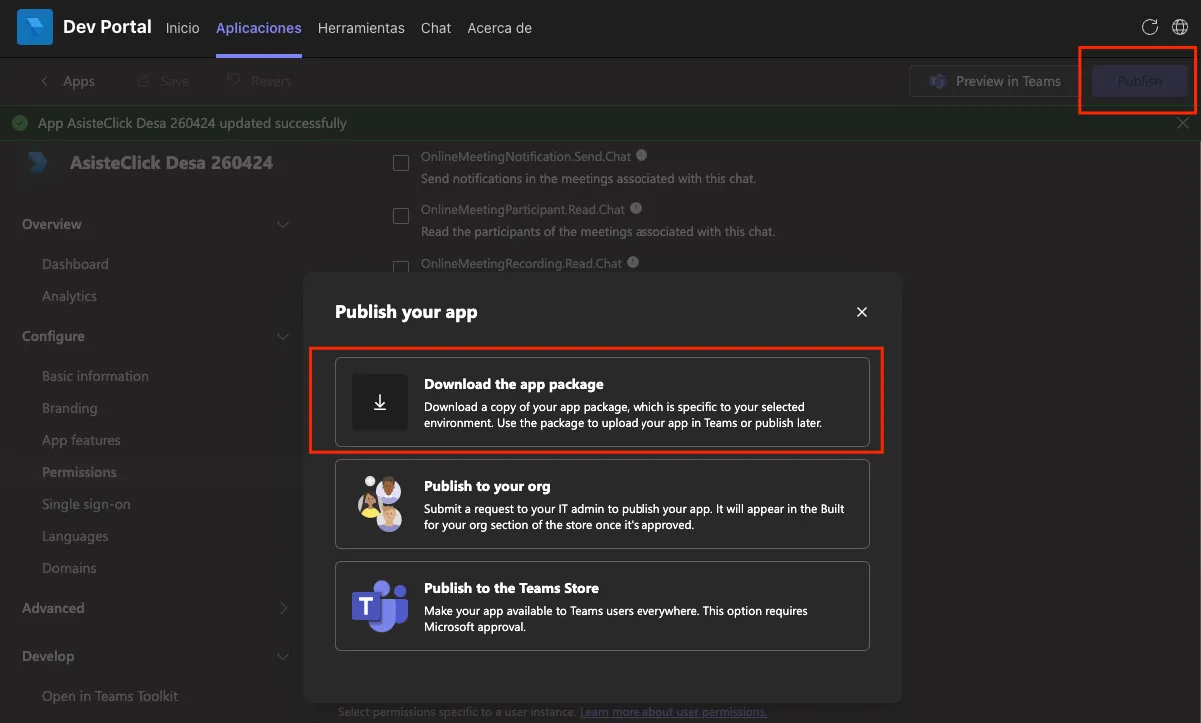Collapse the Configure section
The height and width of the screenshot is (723, 1201).
(x=283, y=336)
